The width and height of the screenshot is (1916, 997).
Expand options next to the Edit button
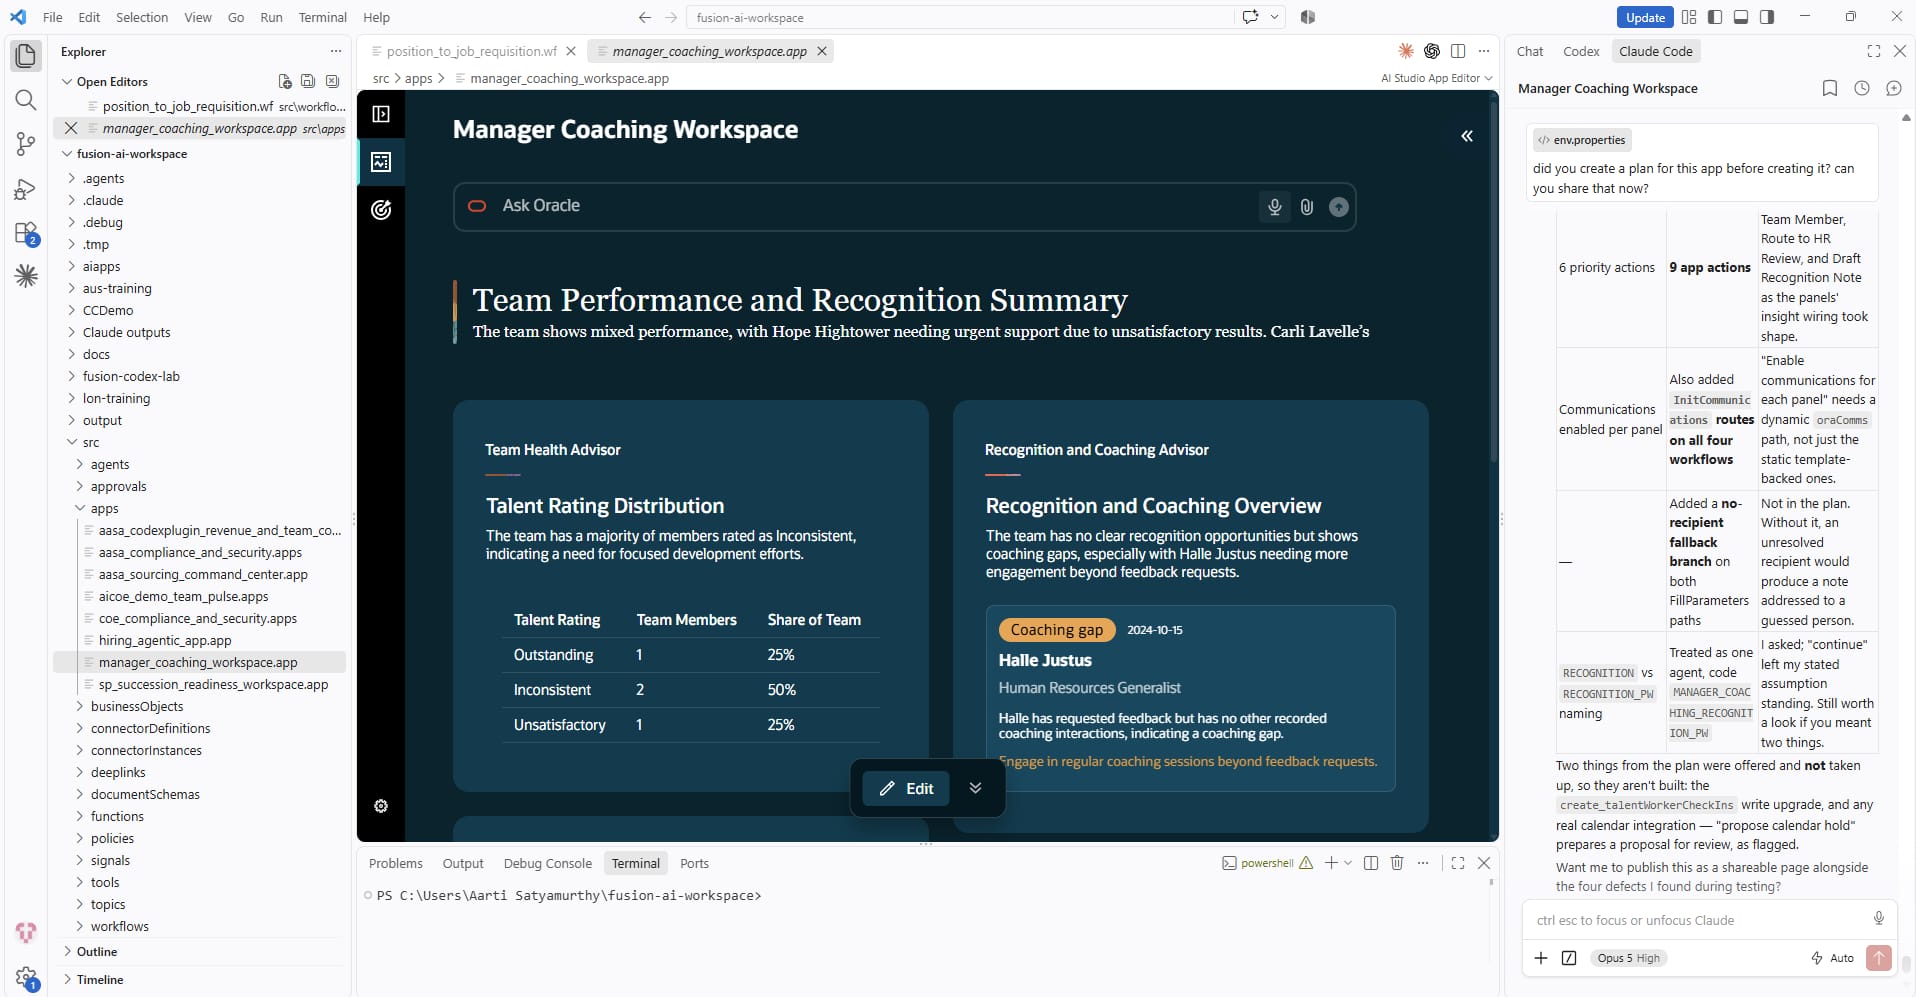coord(975,788)
